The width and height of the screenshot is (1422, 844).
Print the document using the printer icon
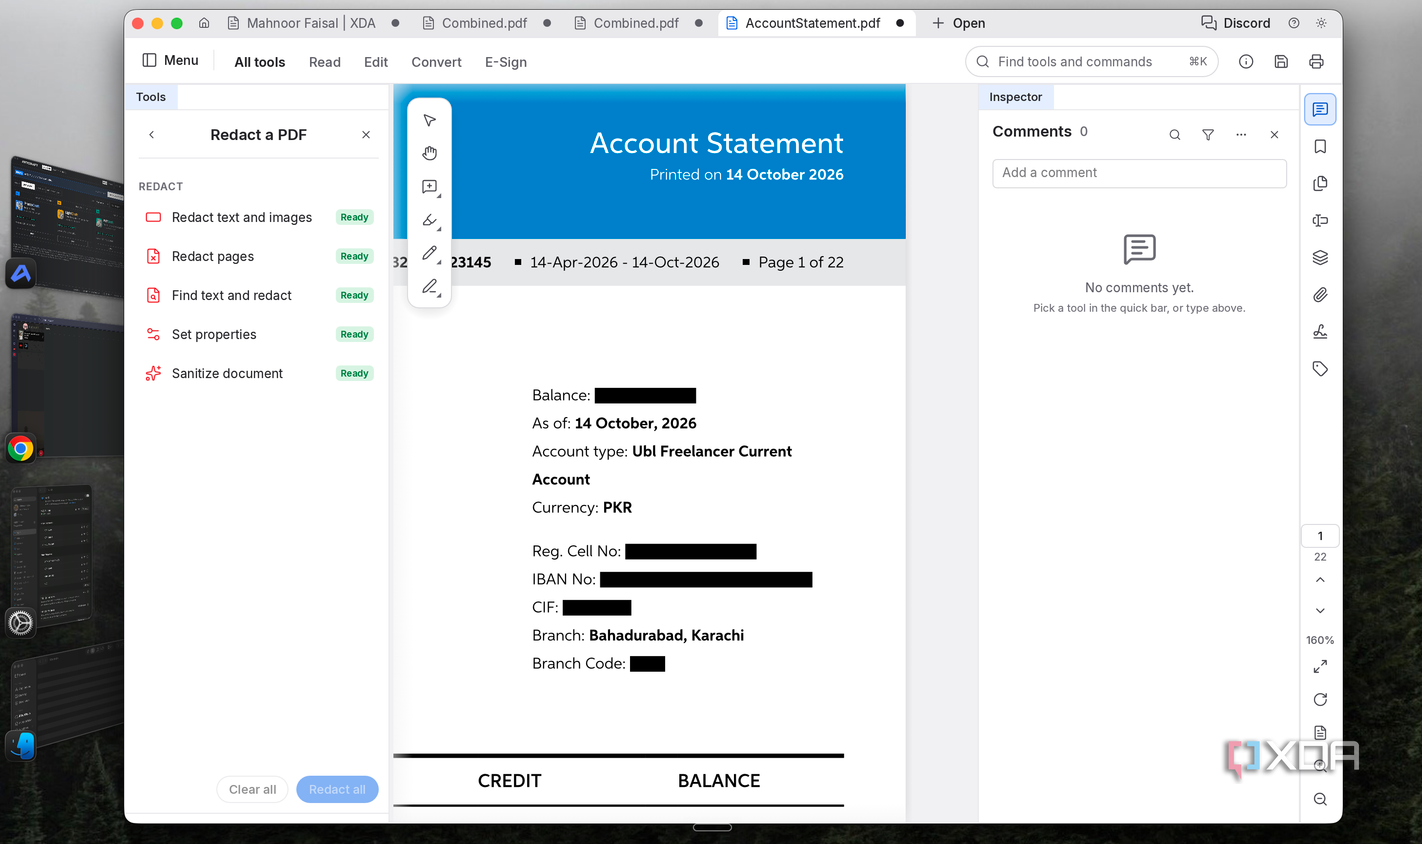point(1316,62)
